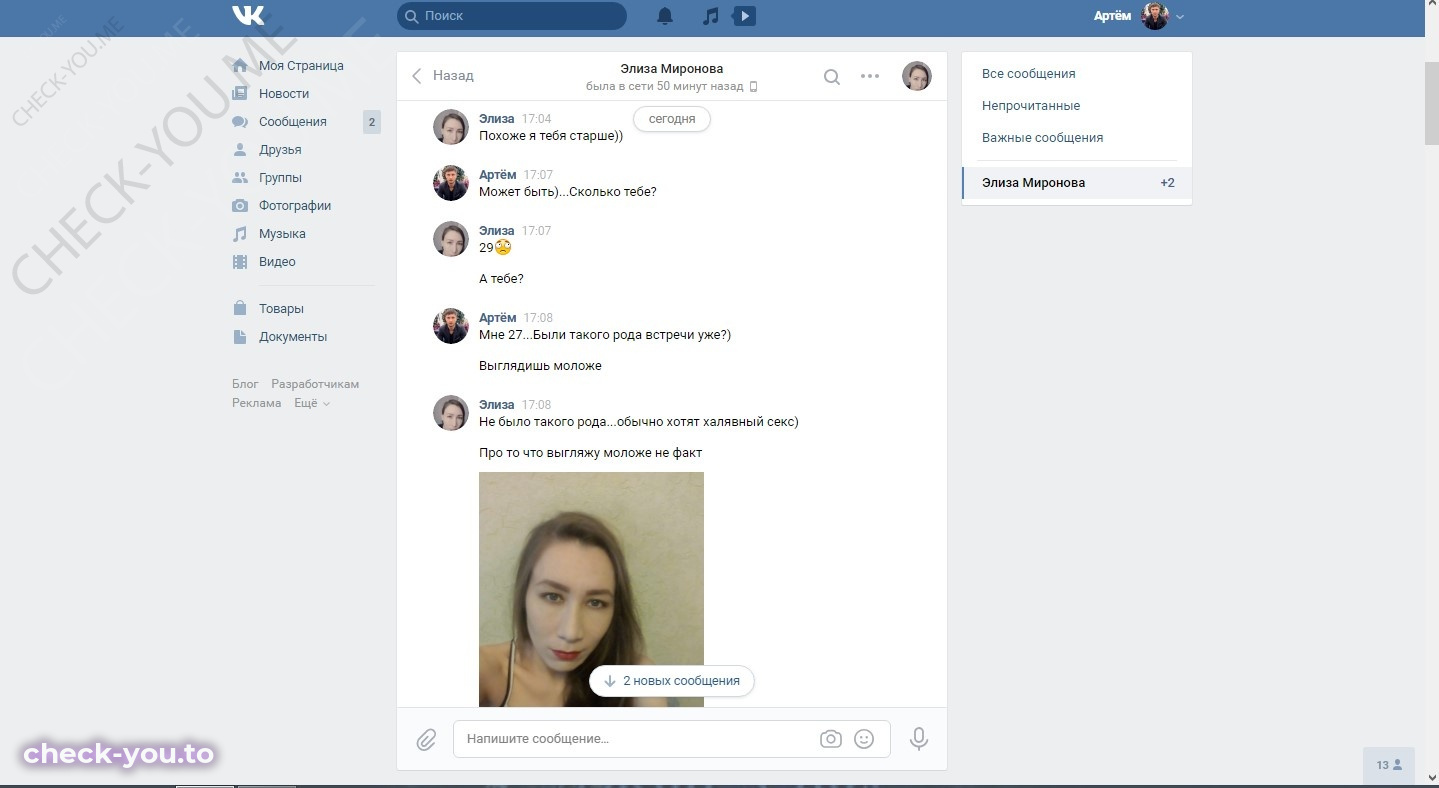Click the camera icon beside Фотографии
The height and width of the screenshot is (788, 1439).
point(240,206)
